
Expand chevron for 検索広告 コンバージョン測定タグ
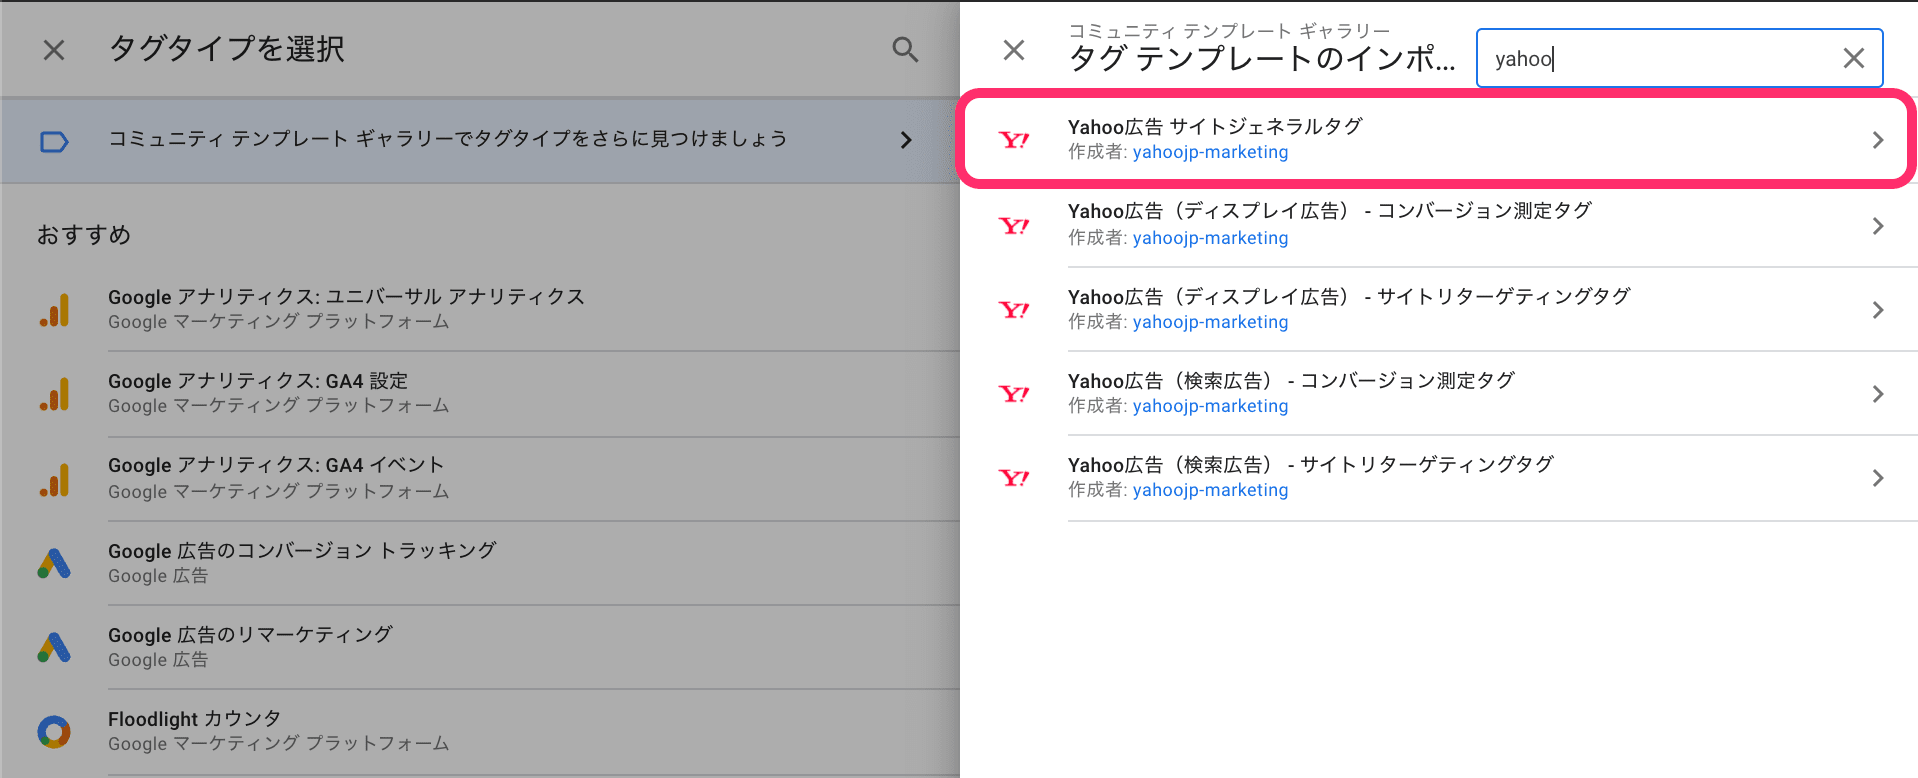pos(1877,394)
